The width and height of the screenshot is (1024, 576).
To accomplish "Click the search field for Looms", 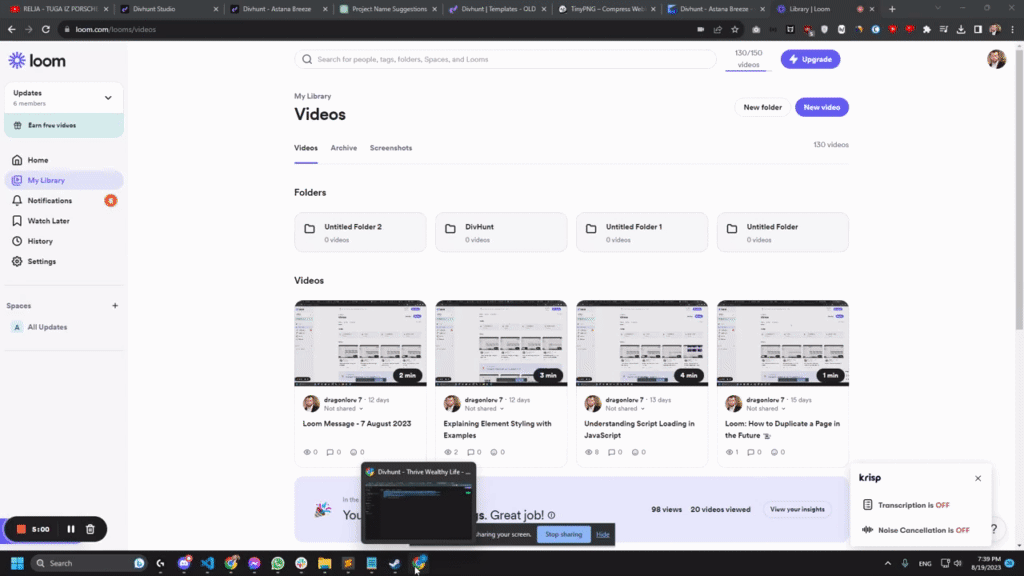I will point(505,59).
